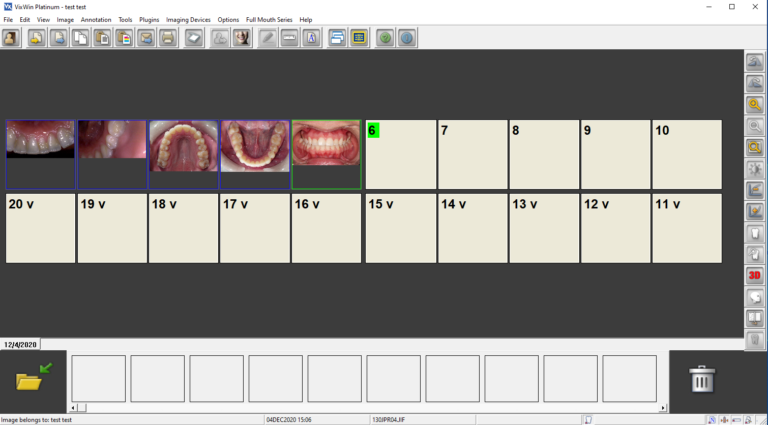Click the save image icon with blue arrow
This screenshot has height=425, width=768.
point(59,38)
